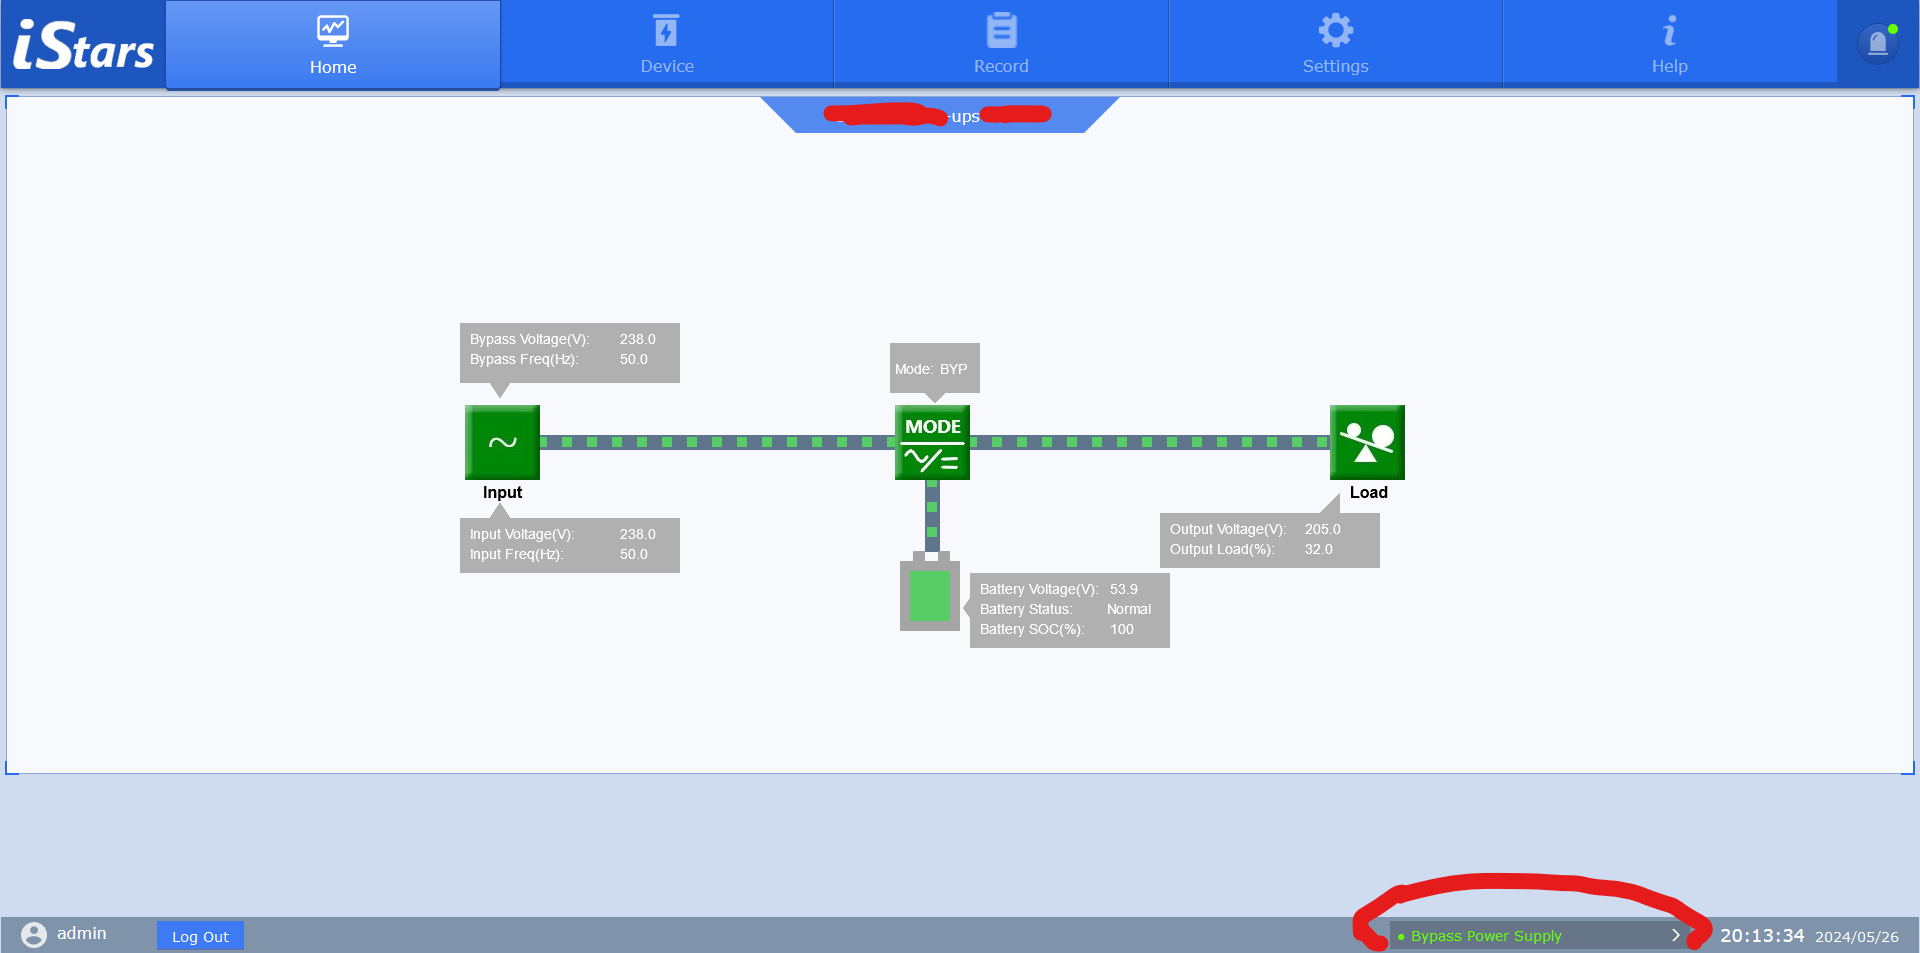The width and height of the screenshot is (1920, 953).
Task: Open the Help tab
Action: [1669, 43]
